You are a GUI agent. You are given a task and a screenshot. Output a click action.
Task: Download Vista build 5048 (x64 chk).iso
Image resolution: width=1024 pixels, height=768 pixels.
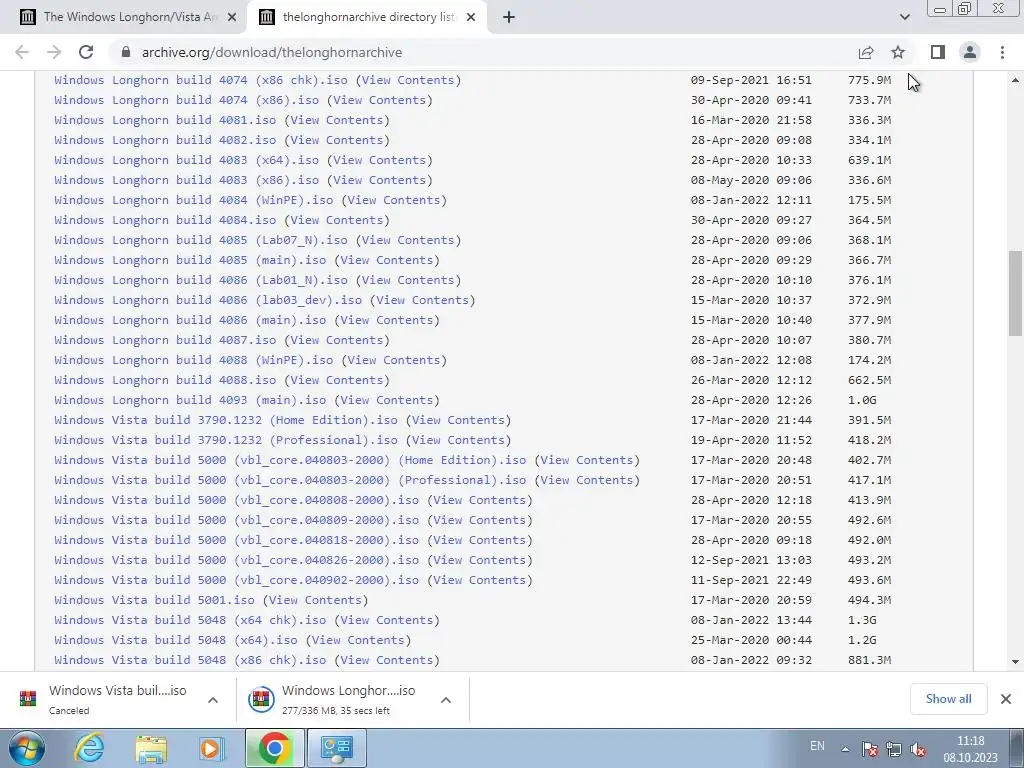pos(190,620)
